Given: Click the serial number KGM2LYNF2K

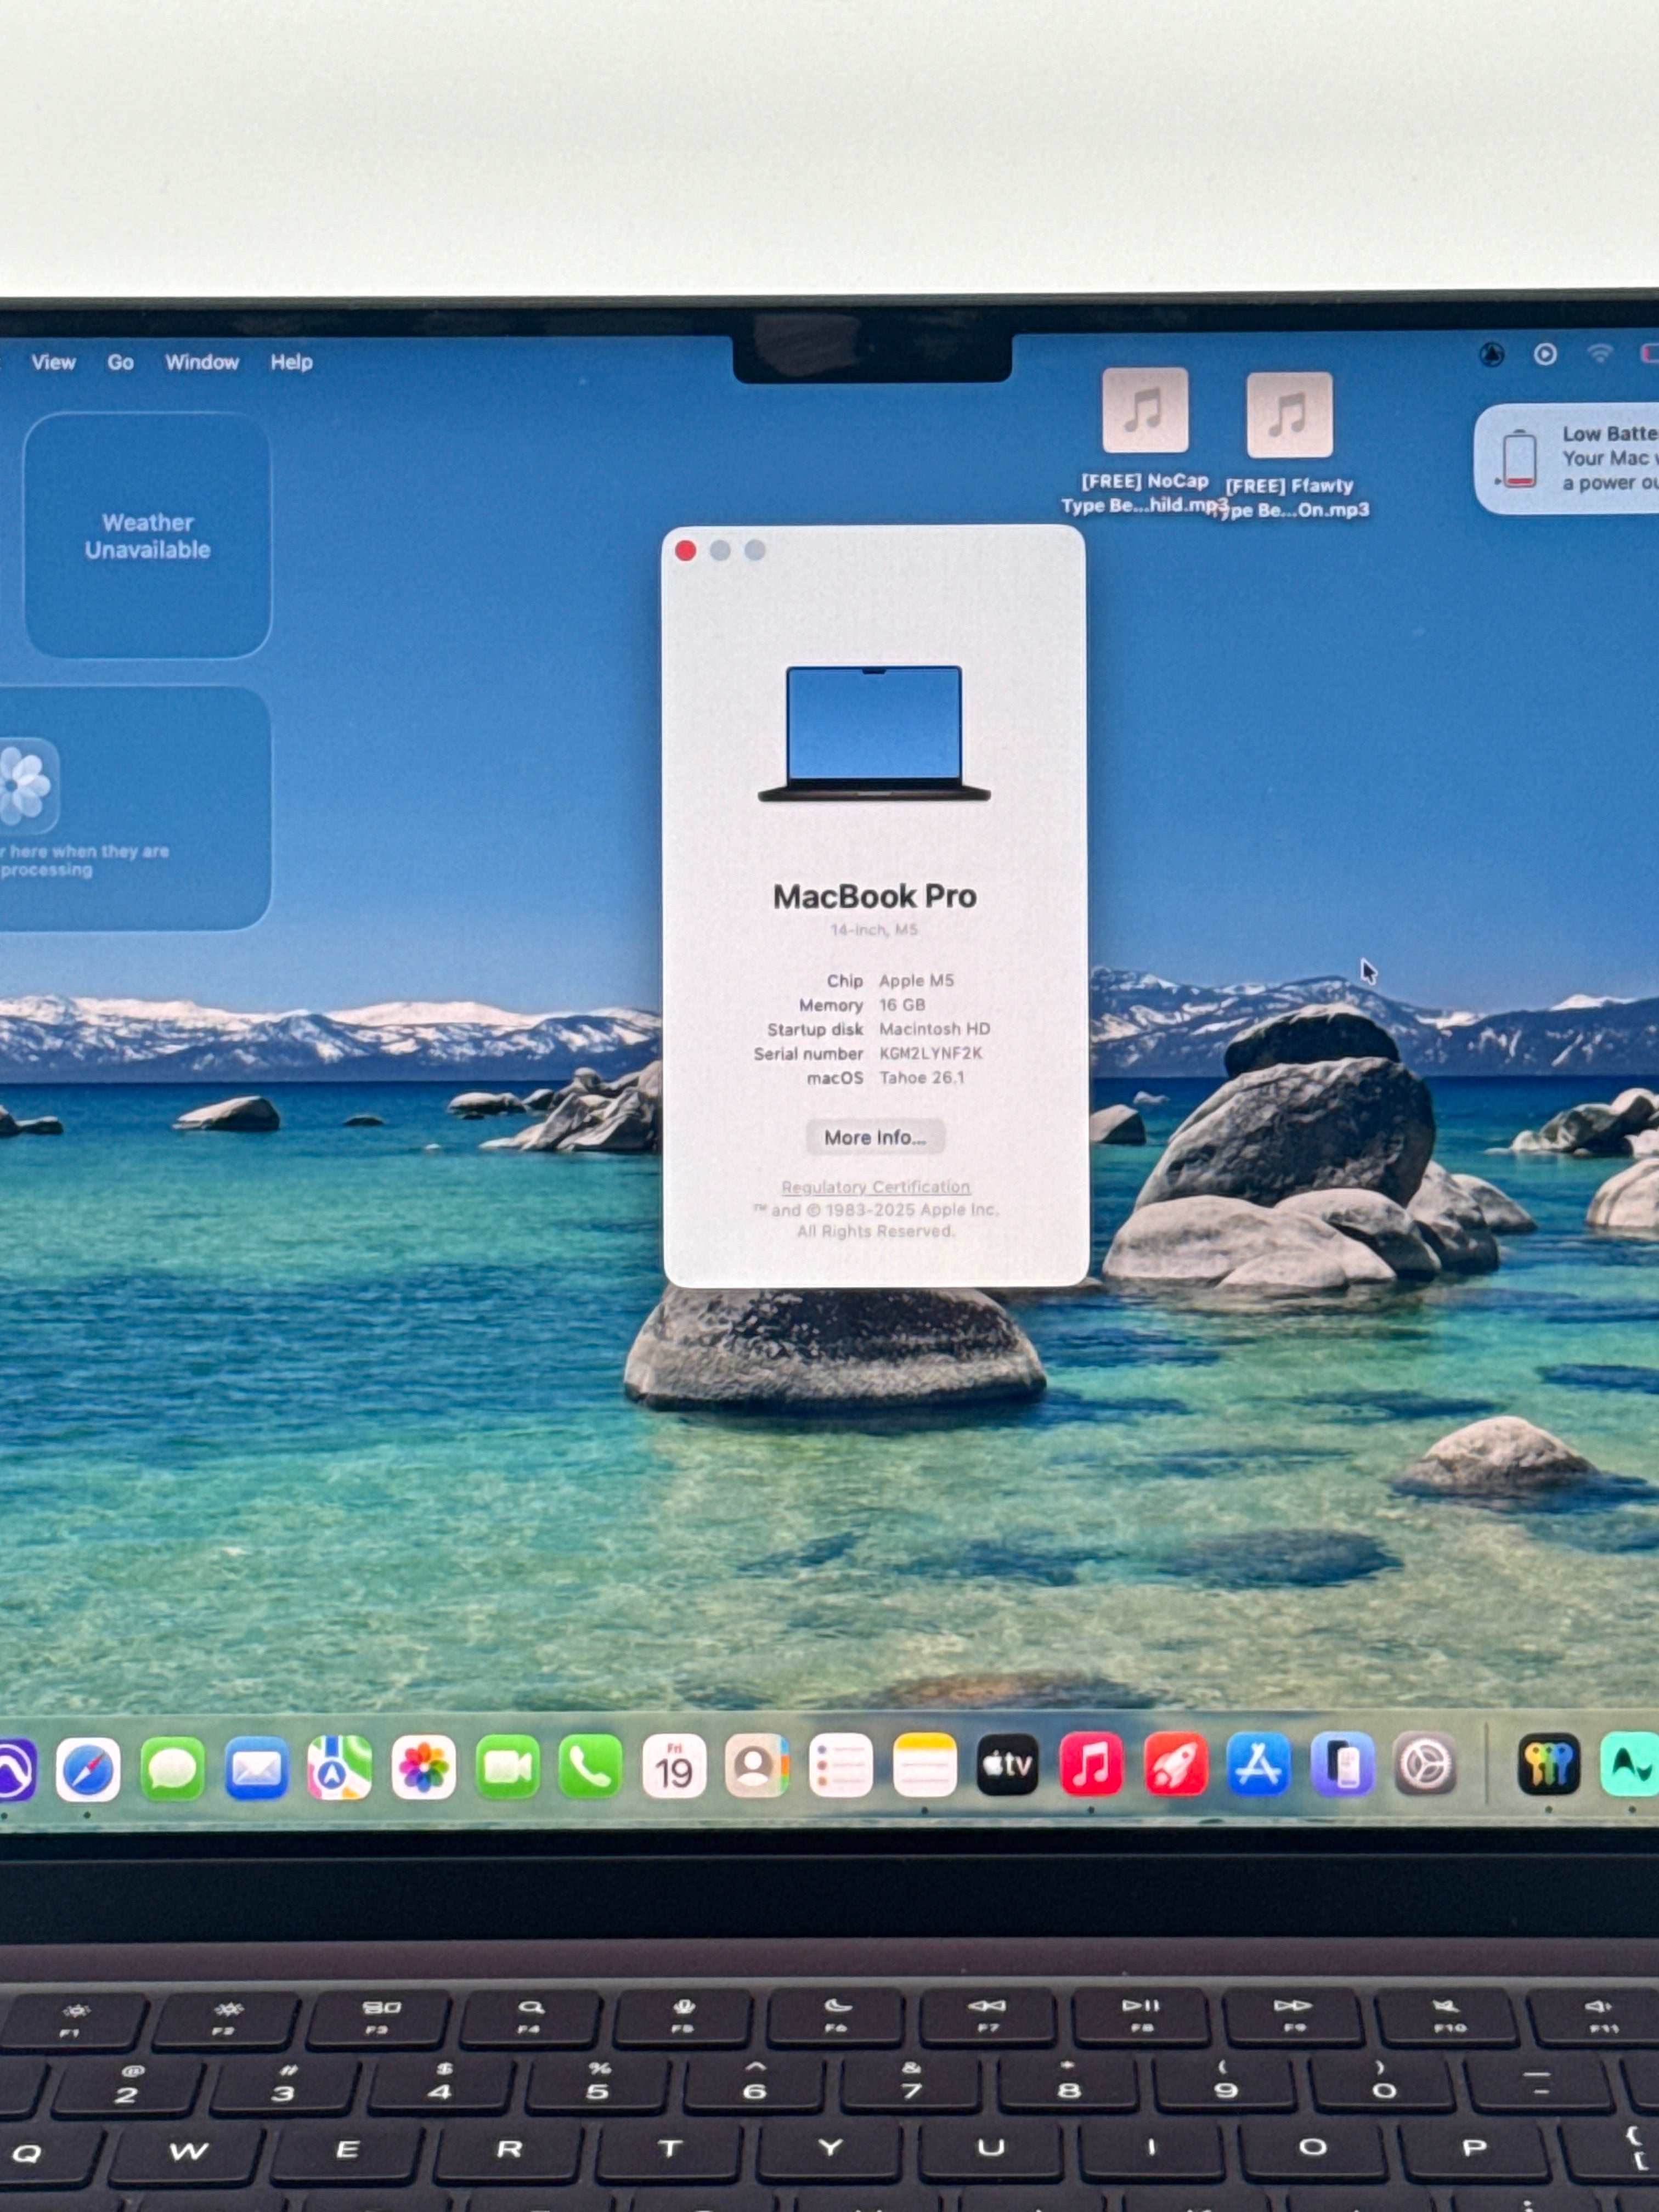Looking at the screenshot, I should tap(930, 1053).
